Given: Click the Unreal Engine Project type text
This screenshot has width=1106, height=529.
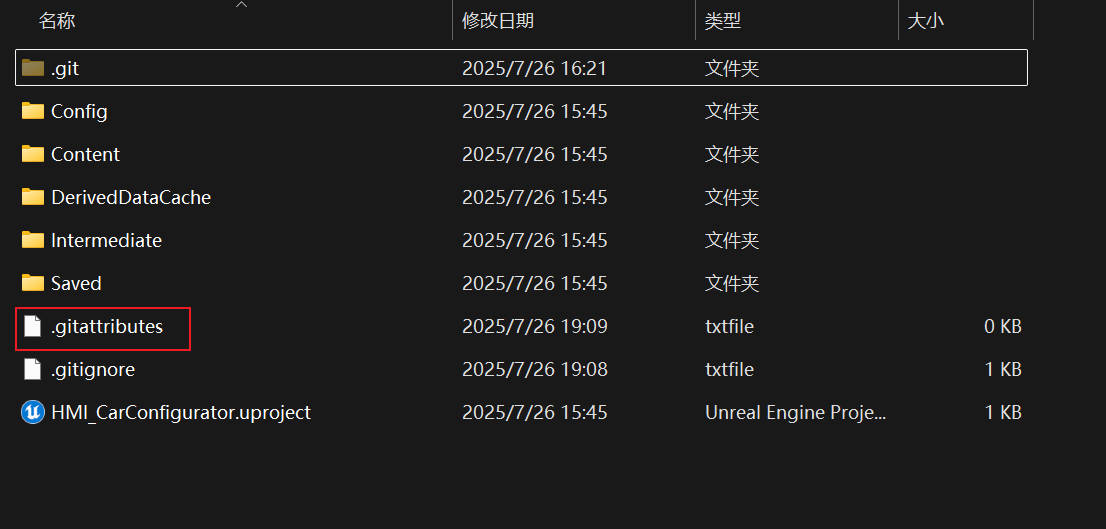Looking at the screenshot, I should click(795, 412).
